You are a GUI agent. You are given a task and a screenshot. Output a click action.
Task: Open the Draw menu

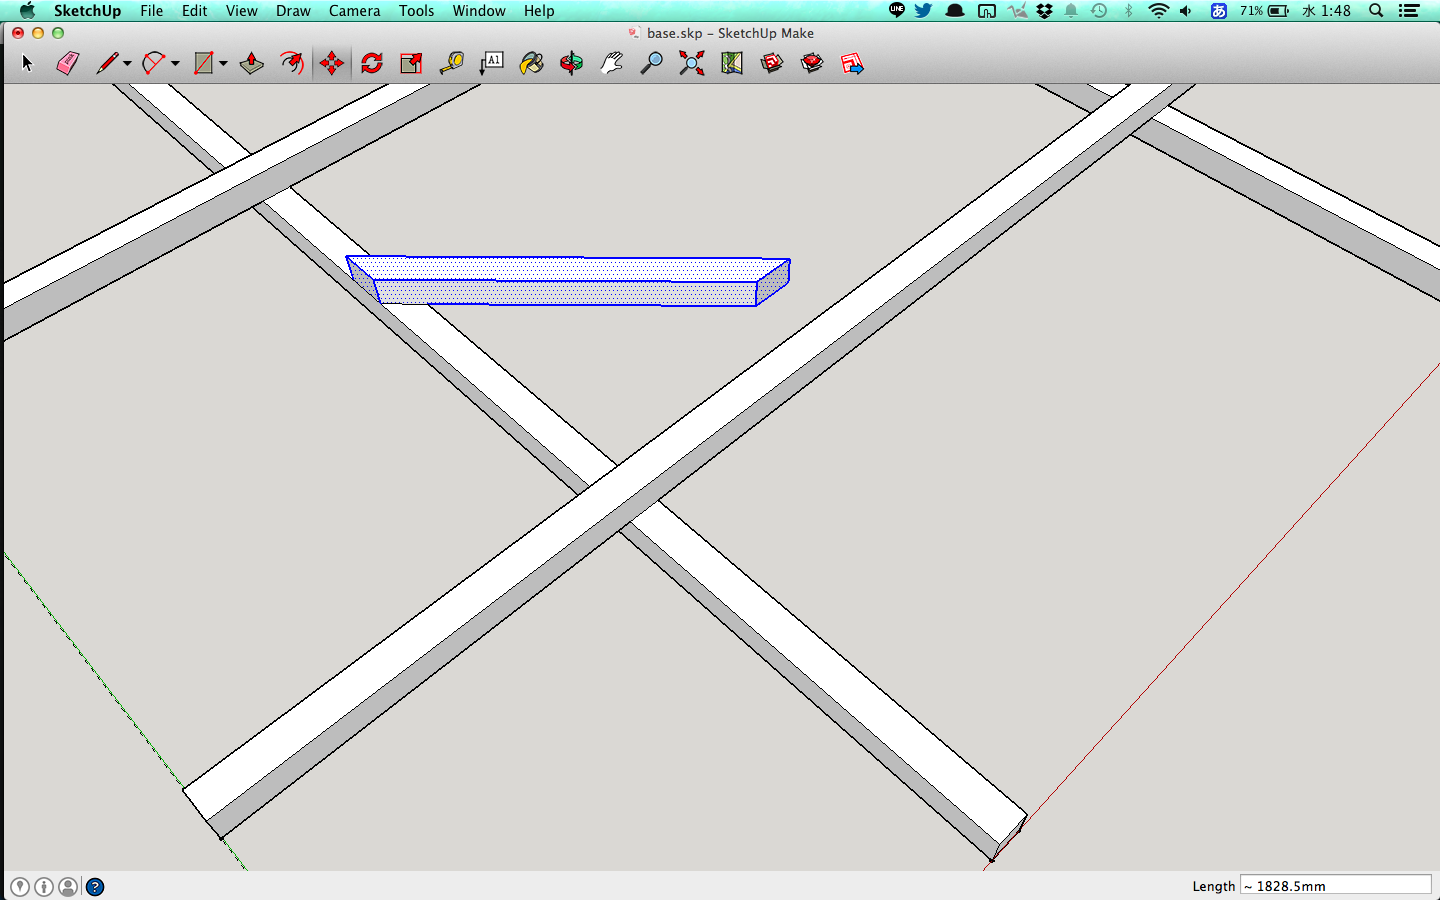click(293, 11)
